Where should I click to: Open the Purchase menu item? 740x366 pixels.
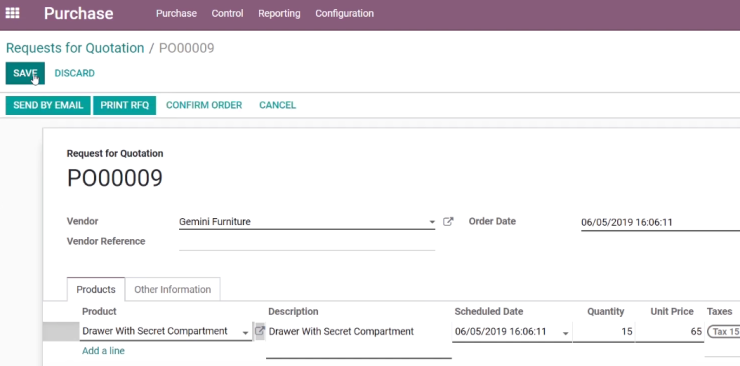tap(176, 14)
